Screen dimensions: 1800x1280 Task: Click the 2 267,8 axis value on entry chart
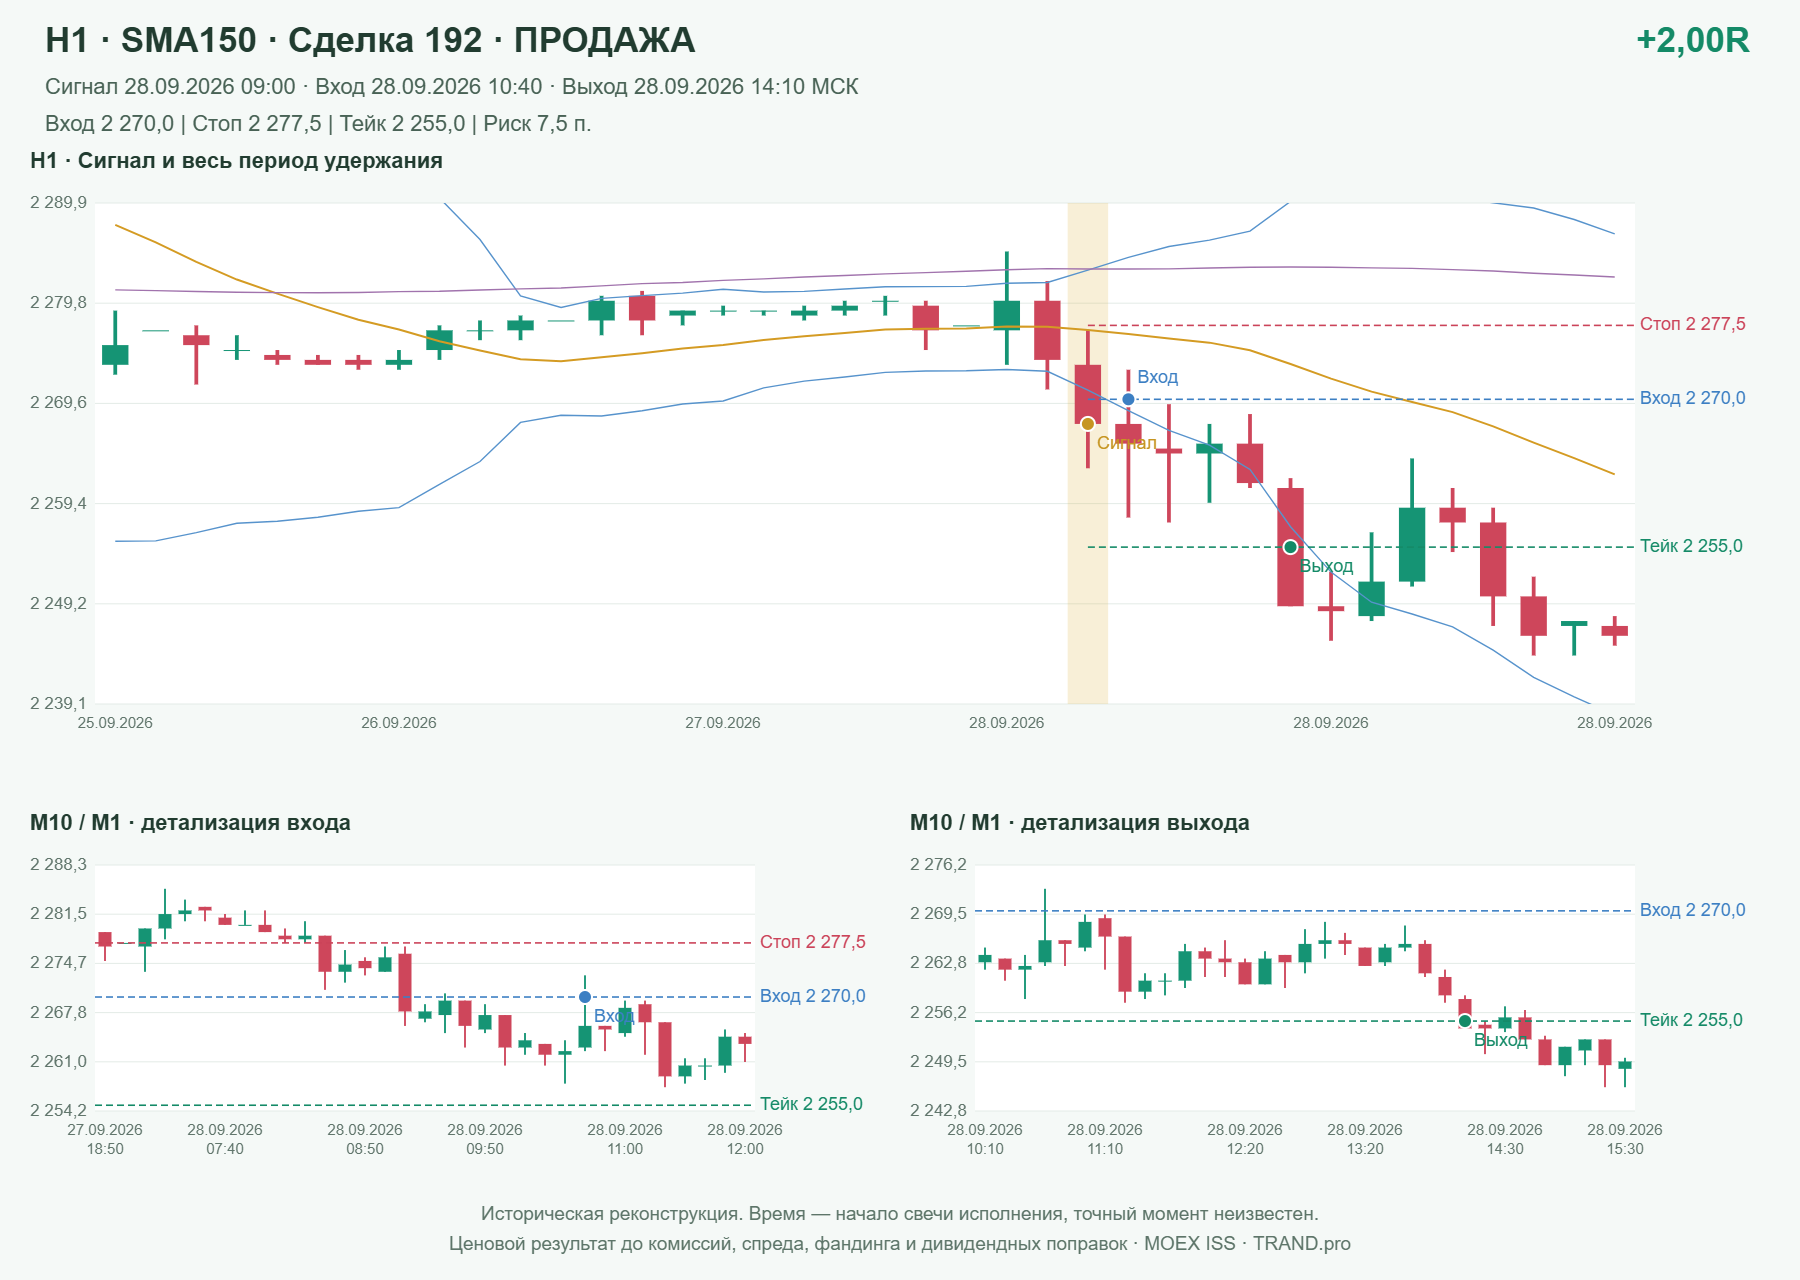click(x=58, y=1012)
